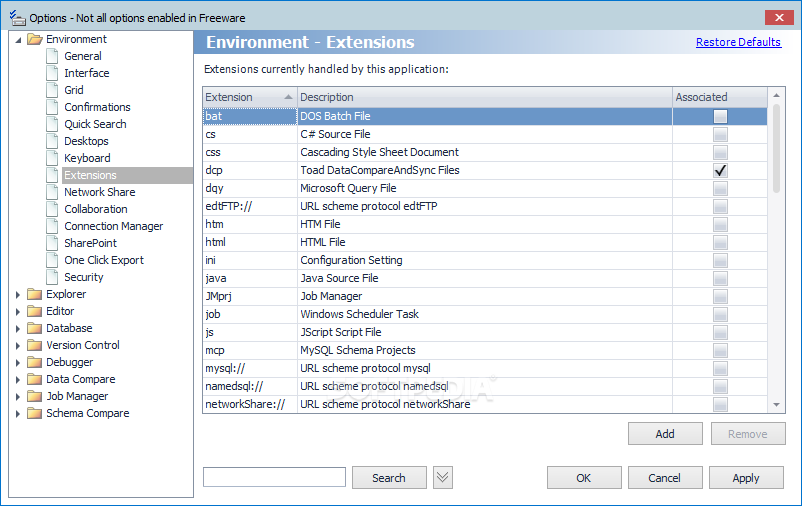Sort by the Associated column header
The width and height of the screenshot is (802, 506).
pyautogui.click(x=720, y=97)
